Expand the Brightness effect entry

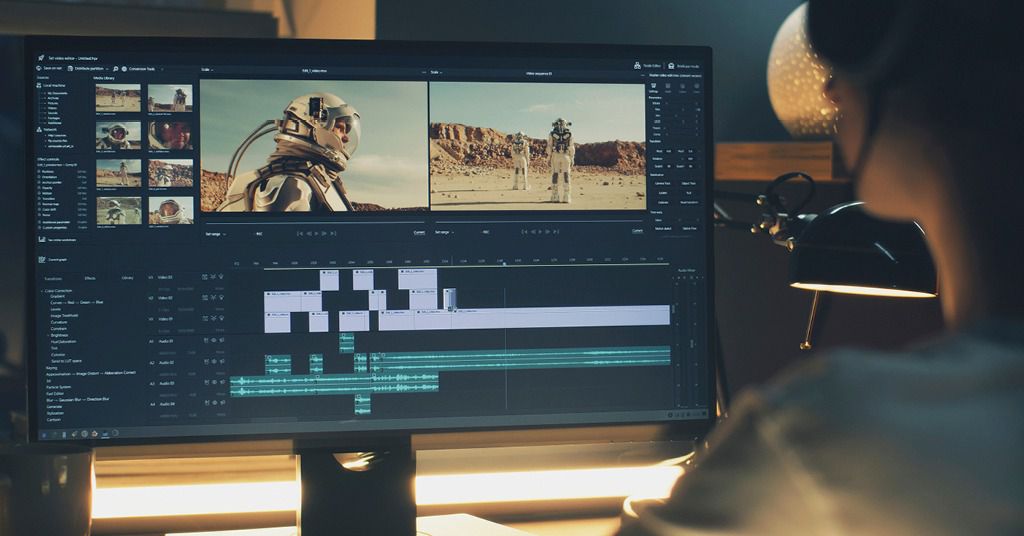(48, 336)
